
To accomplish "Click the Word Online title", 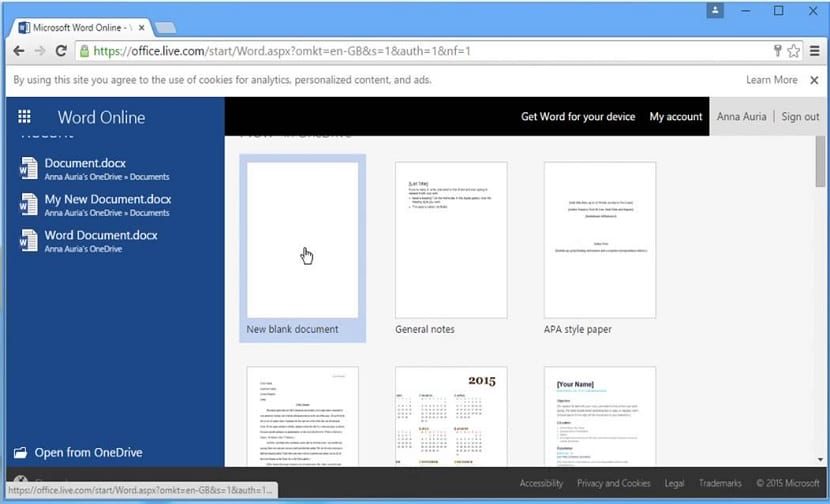I will point(101,117).
